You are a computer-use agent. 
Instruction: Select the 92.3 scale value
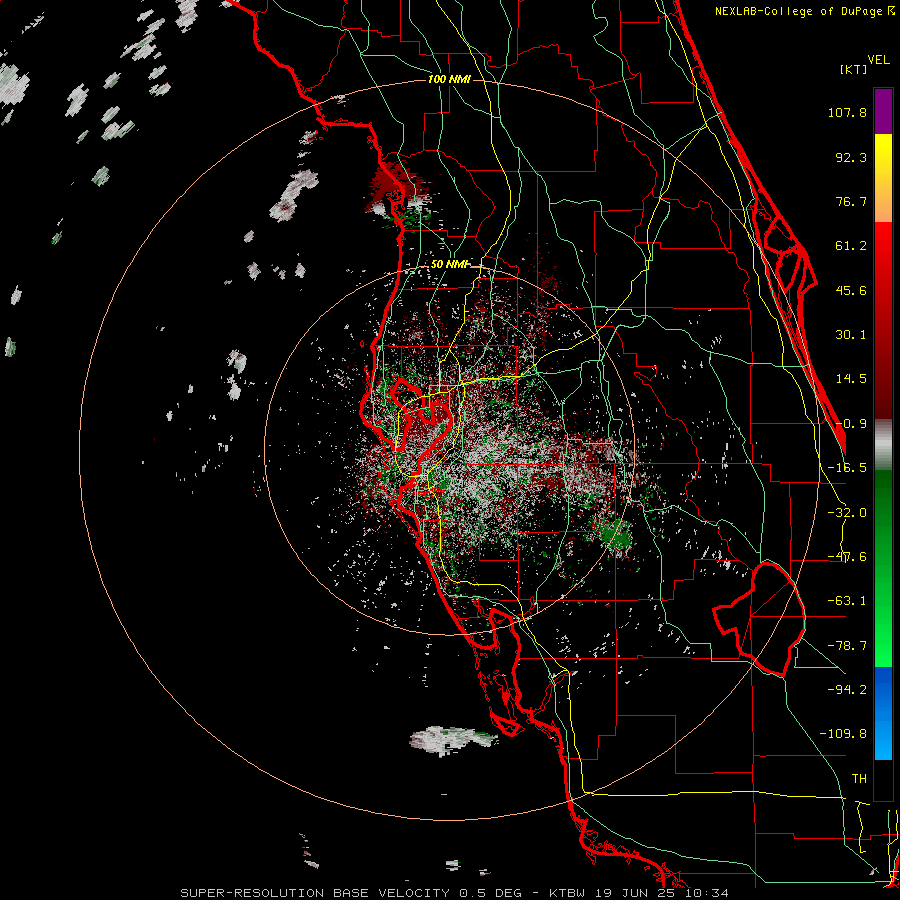pos(851,157)
